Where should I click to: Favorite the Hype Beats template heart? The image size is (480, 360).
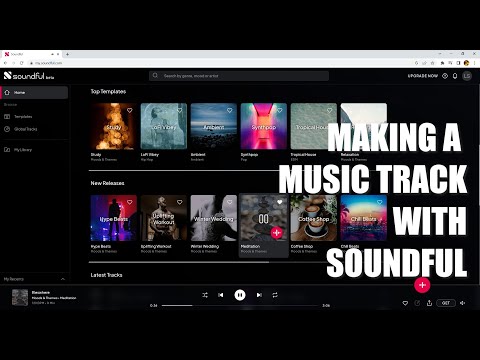[x=130, y=202]
